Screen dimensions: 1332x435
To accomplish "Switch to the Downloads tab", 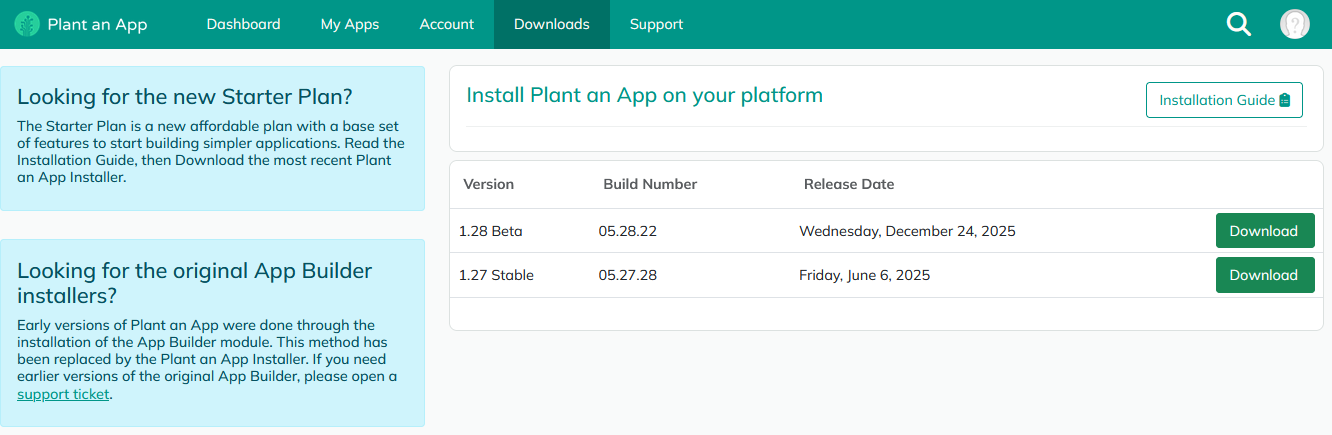I will pos(552,24).
